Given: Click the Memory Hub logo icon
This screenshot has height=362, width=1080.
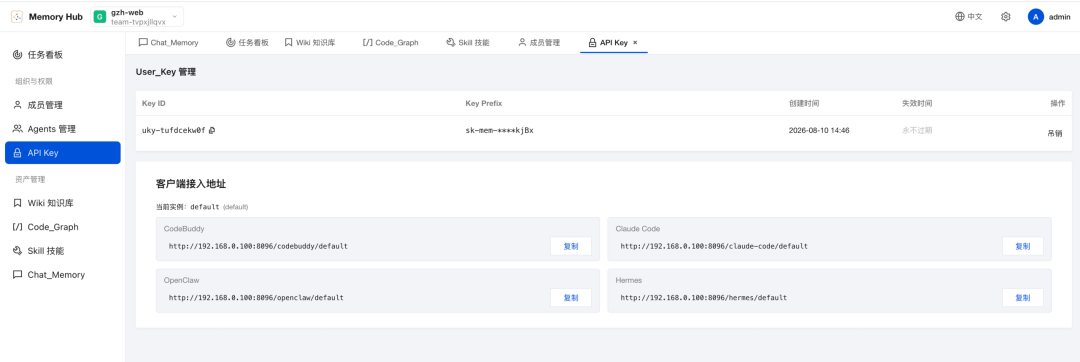Looking at the screenshot, I should 17,17.
